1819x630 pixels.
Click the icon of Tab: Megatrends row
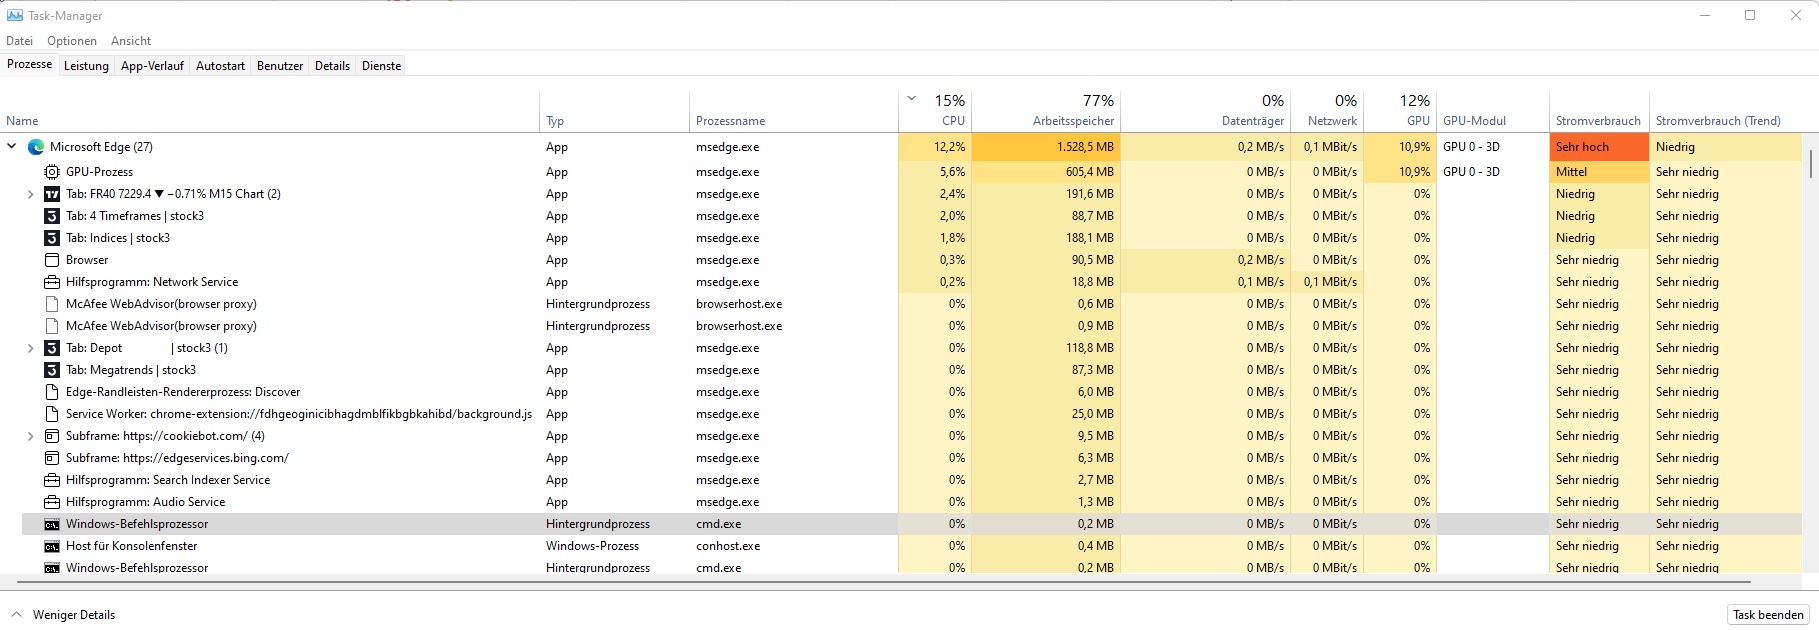coord(52,370)
